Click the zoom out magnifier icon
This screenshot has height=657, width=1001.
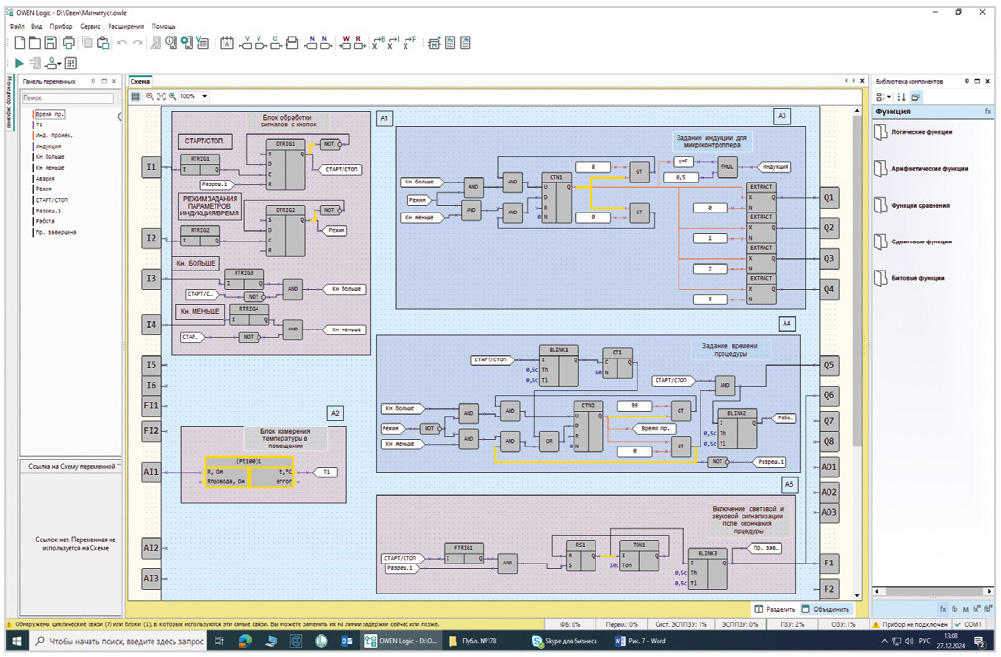(x=150, y=97)
